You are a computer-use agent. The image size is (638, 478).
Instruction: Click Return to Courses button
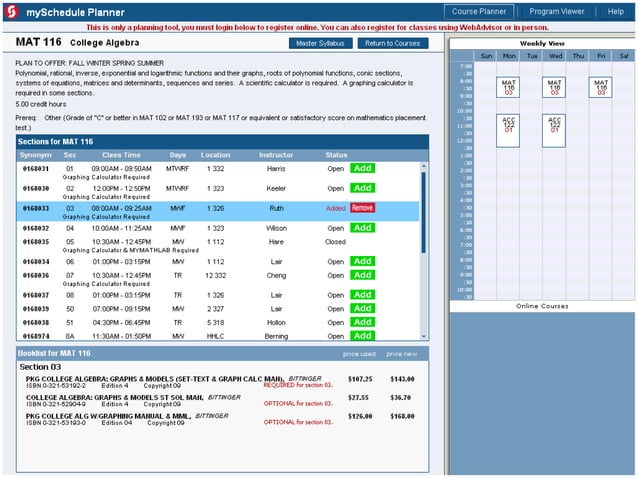pos(393,43)
